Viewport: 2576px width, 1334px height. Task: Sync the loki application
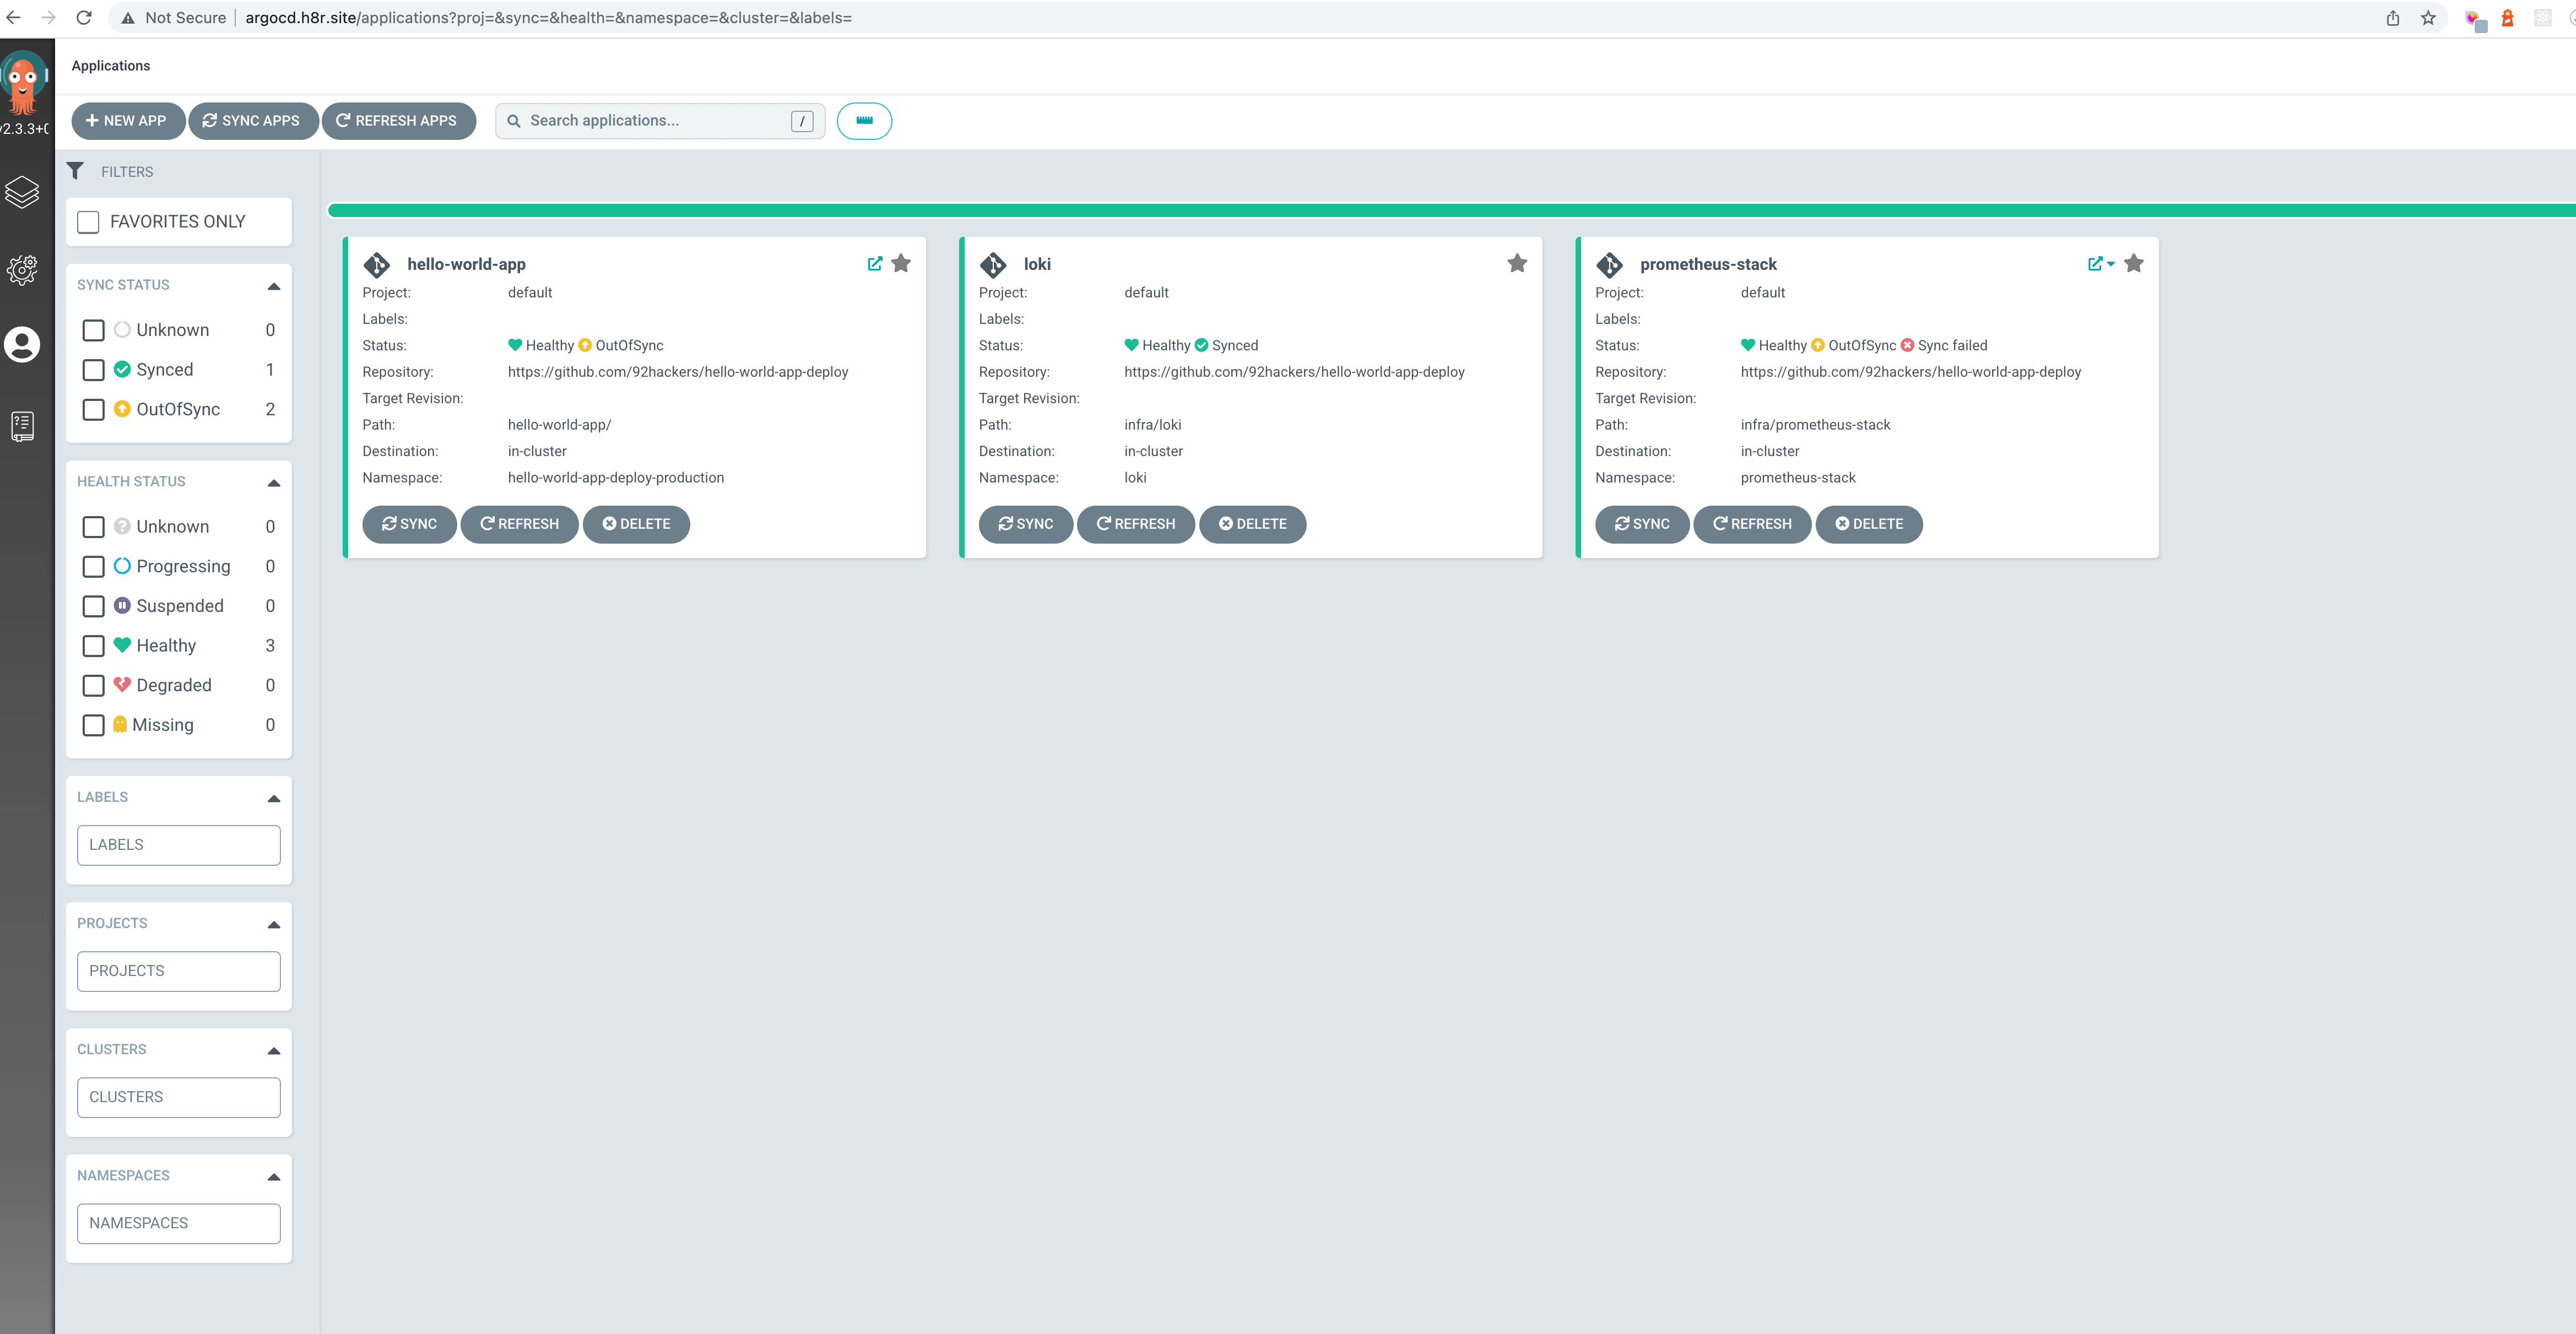point(1026,524)
